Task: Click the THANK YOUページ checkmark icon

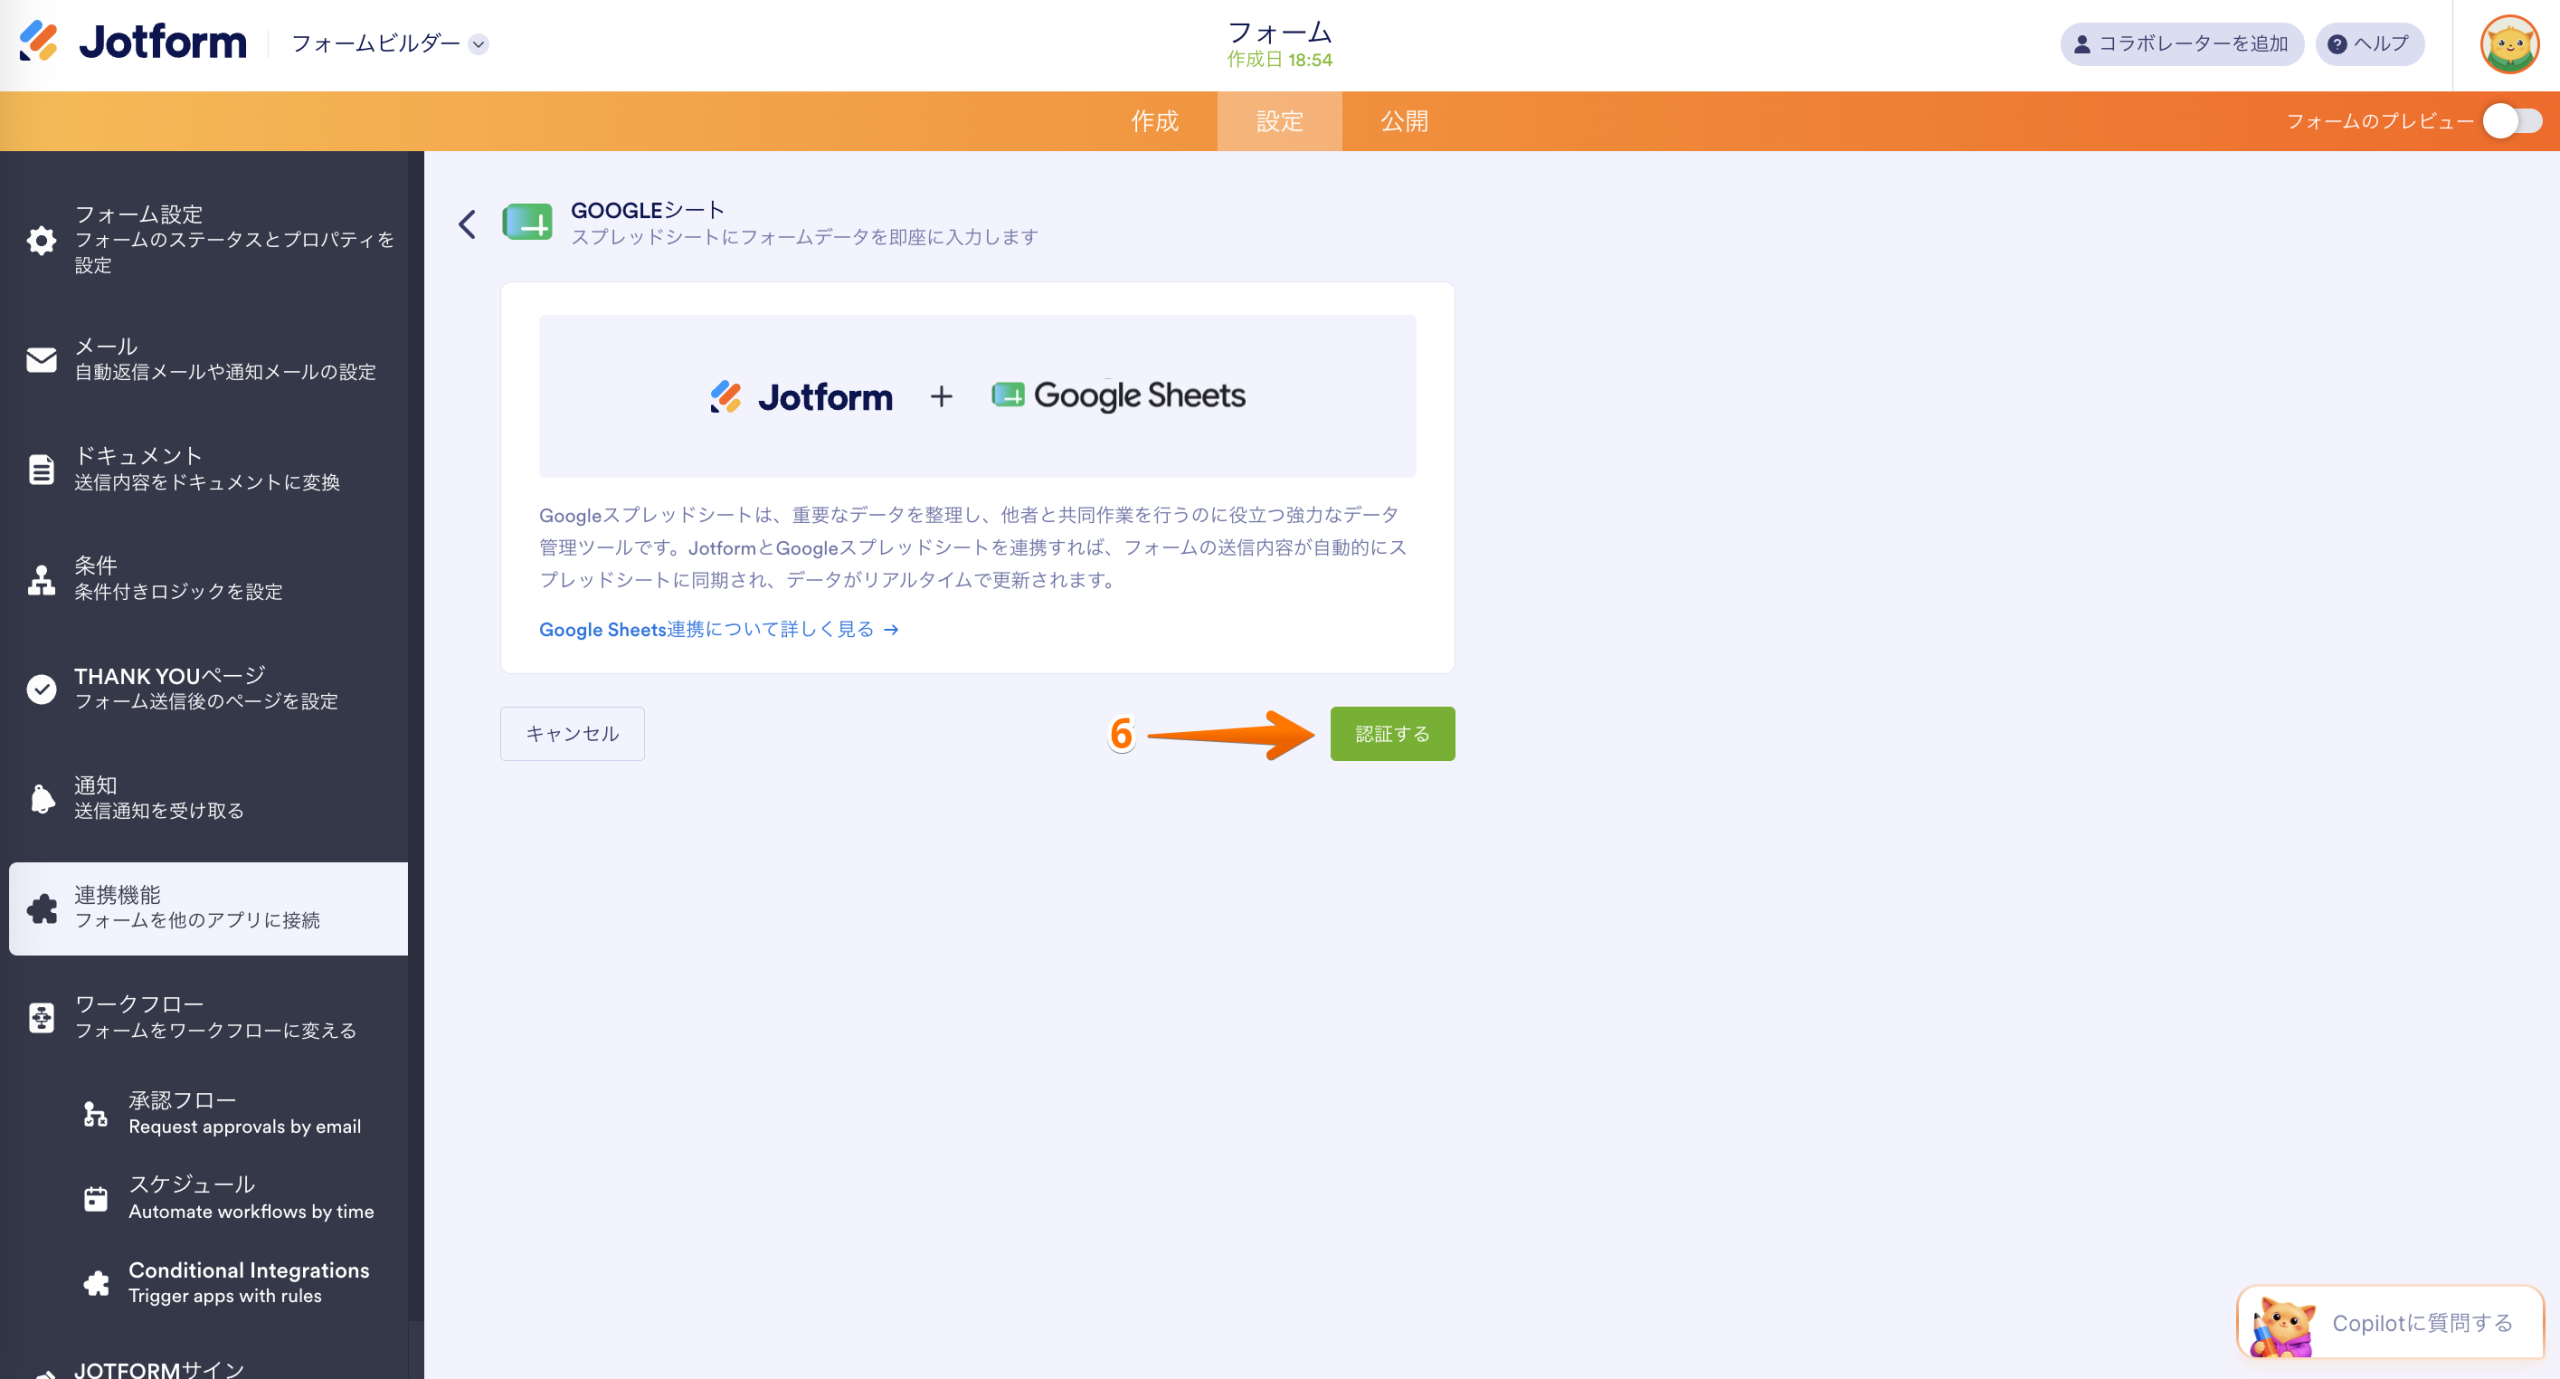Action: point(41,689)
